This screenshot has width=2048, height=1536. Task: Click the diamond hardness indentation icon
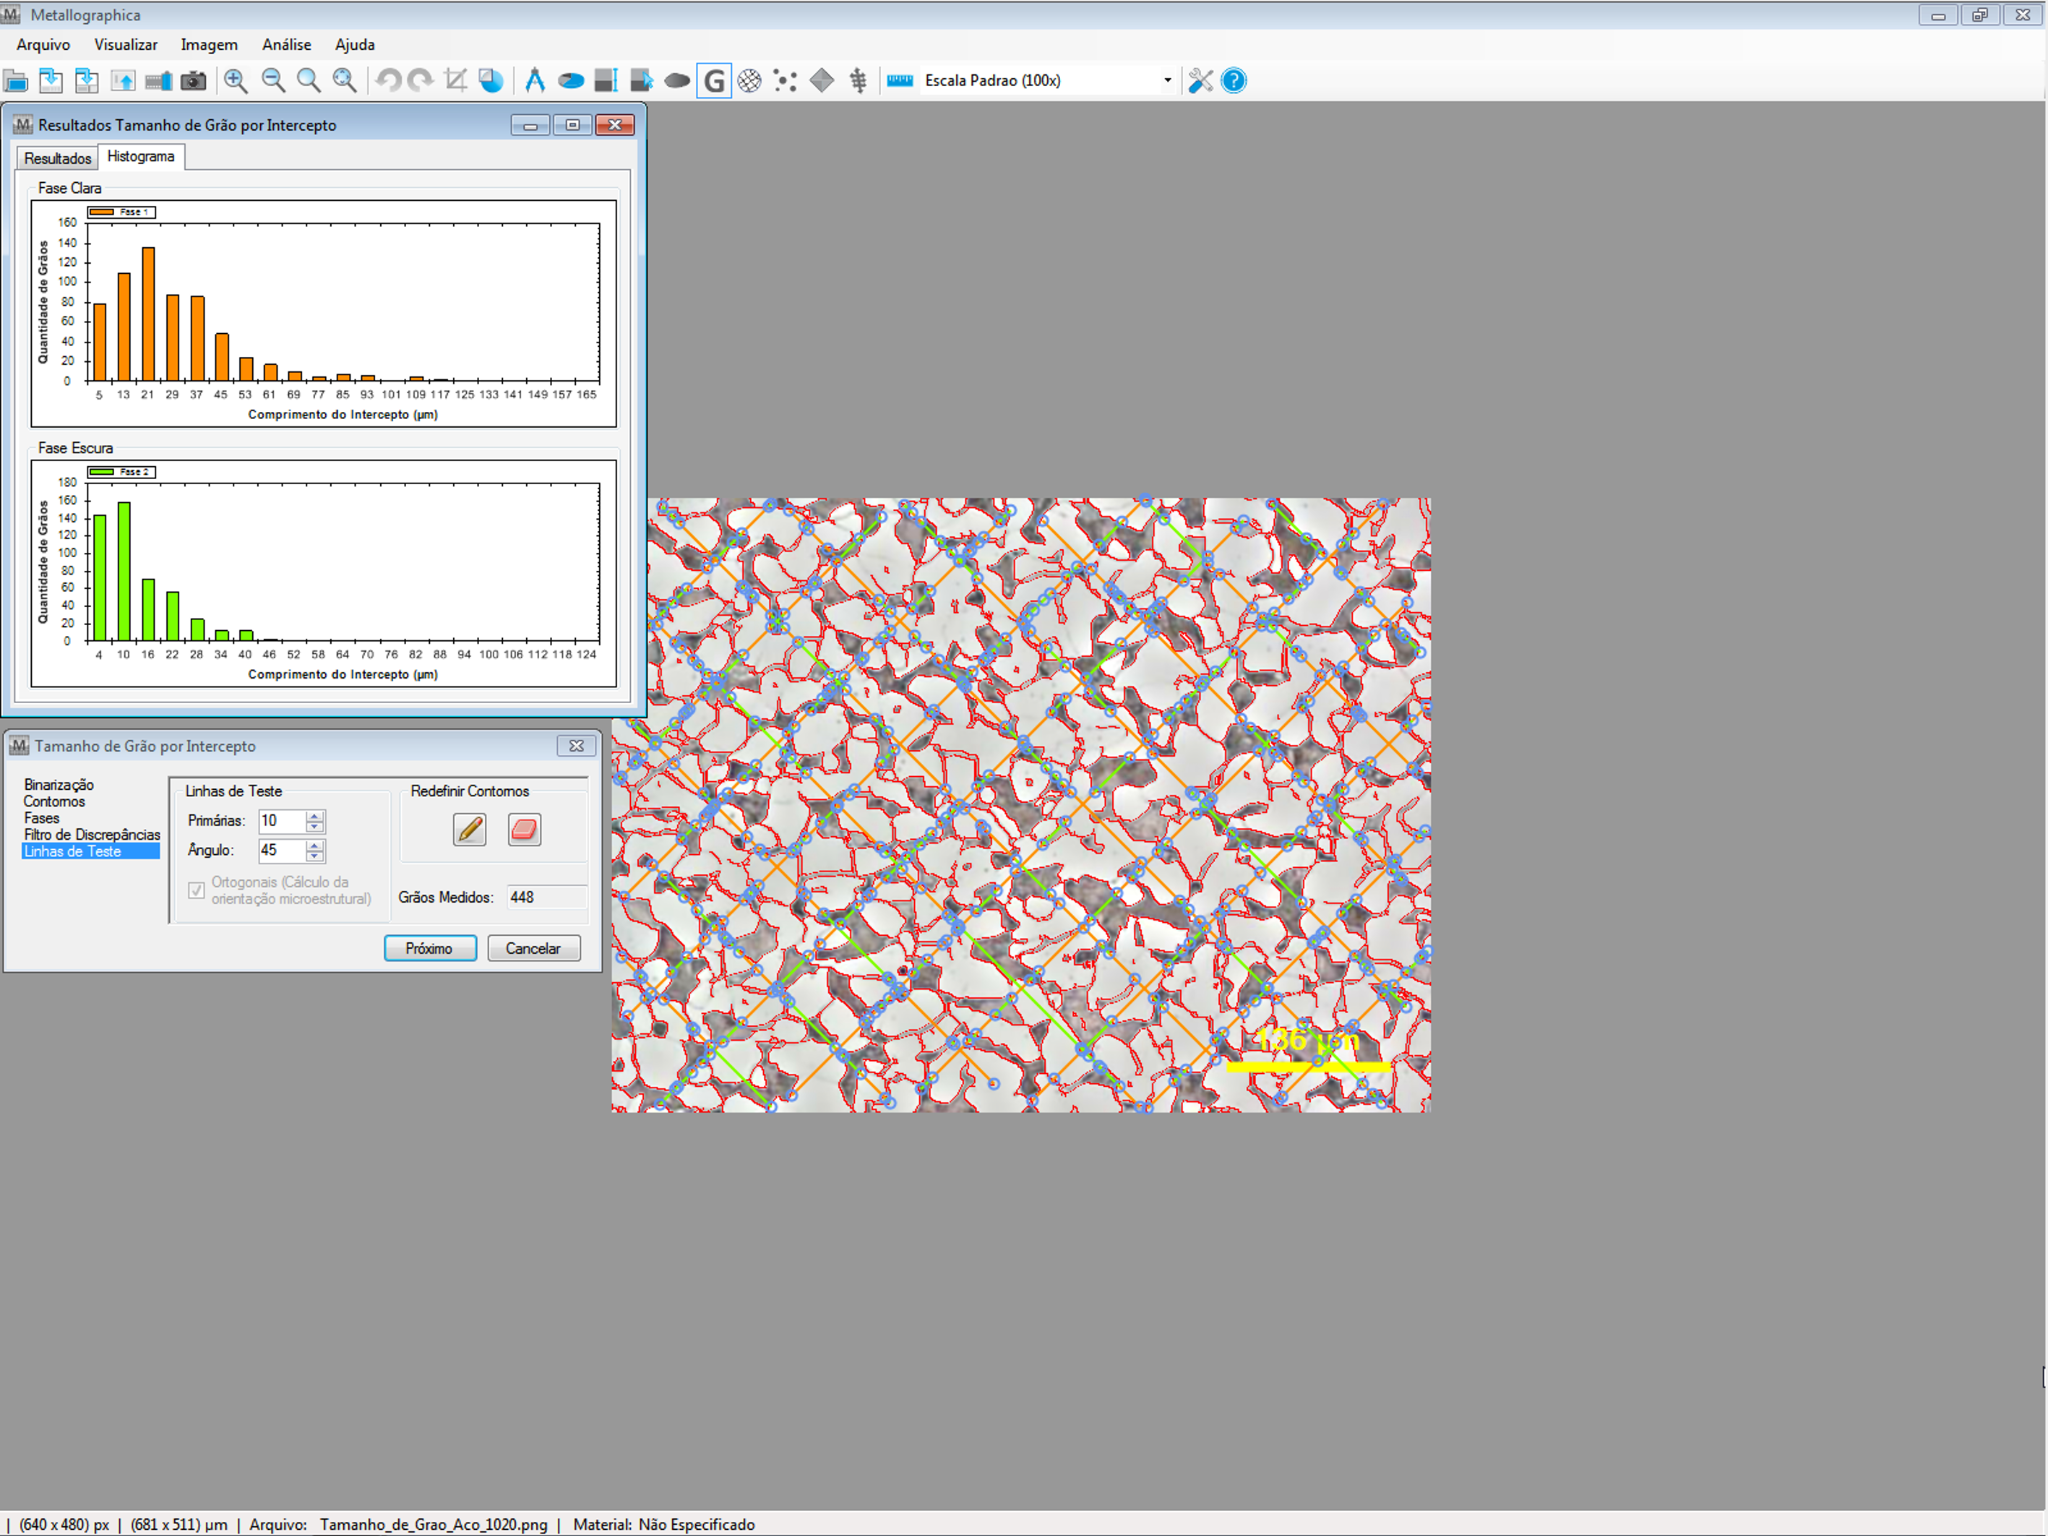[822, 81]
